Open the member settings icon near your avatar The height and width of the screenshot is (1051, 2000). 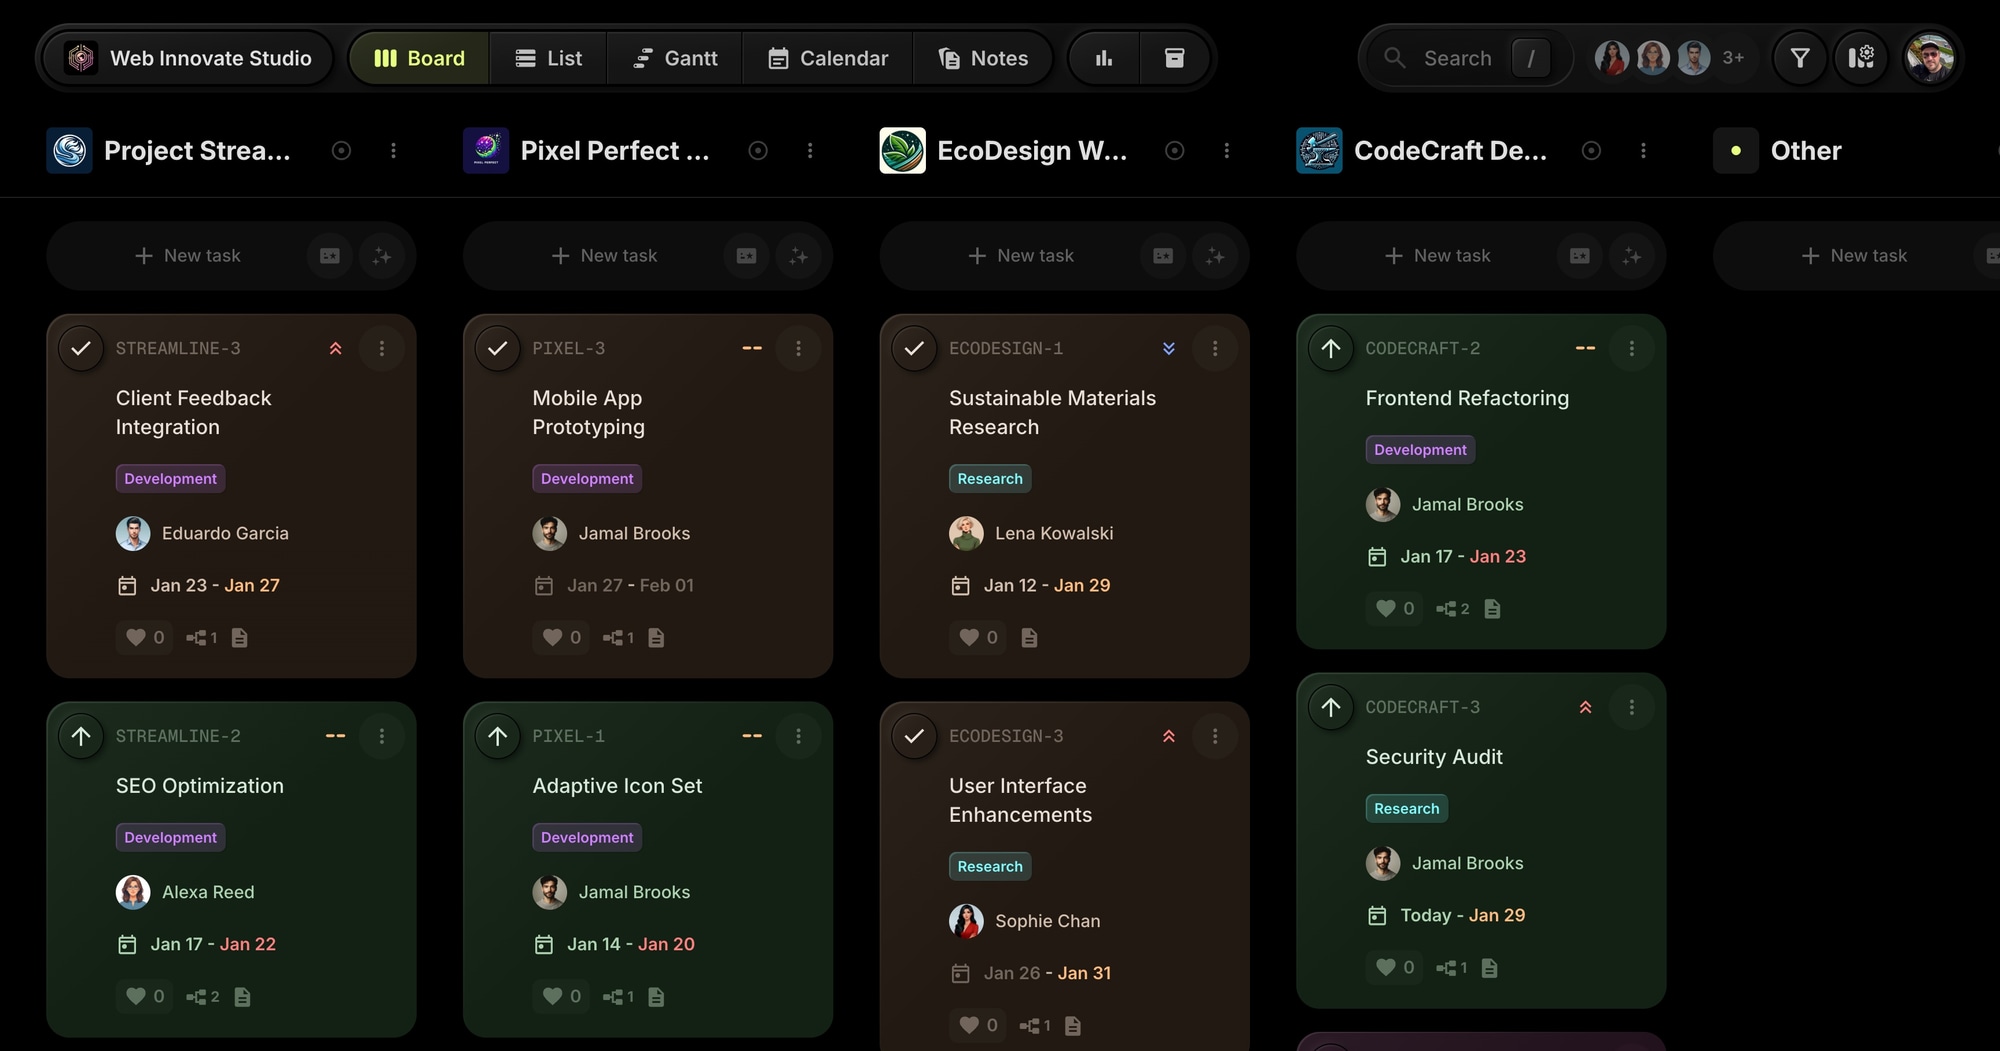(x=1861, y=57)
